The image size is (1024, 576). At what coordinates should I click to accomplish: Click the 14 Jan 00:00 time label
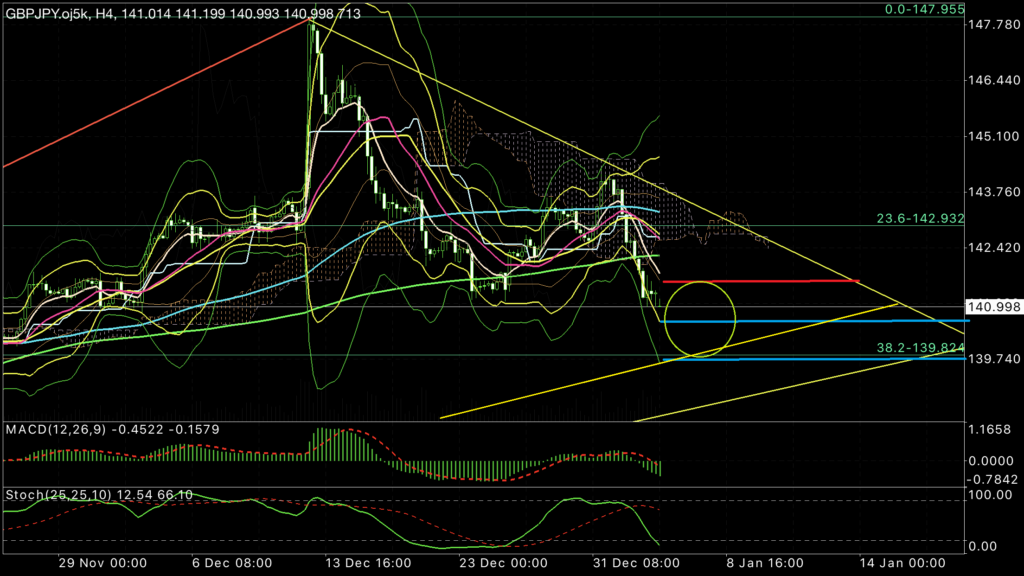(902, 563)
